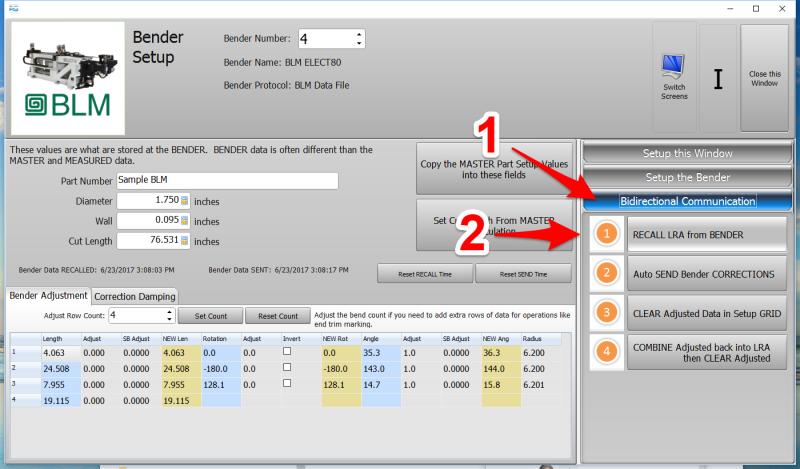Toggle Invert checkbox in row 3
This screenshot has height=469, width=800.
click(x=287, y=383)
